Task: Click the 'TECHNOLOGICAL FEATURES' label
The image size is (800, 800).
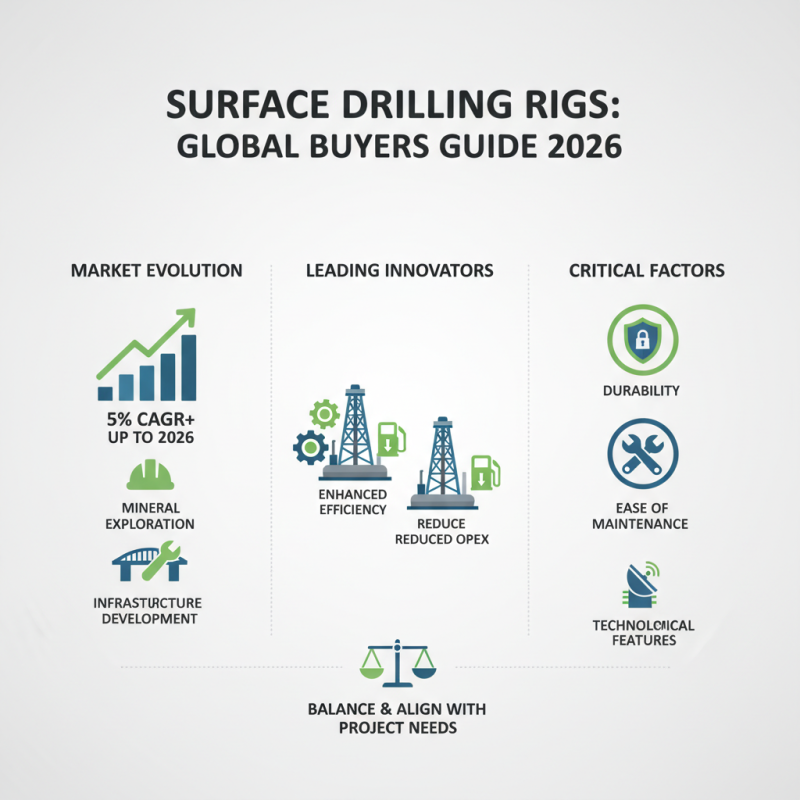Action: pyautogui.click(x=643, y=633)
